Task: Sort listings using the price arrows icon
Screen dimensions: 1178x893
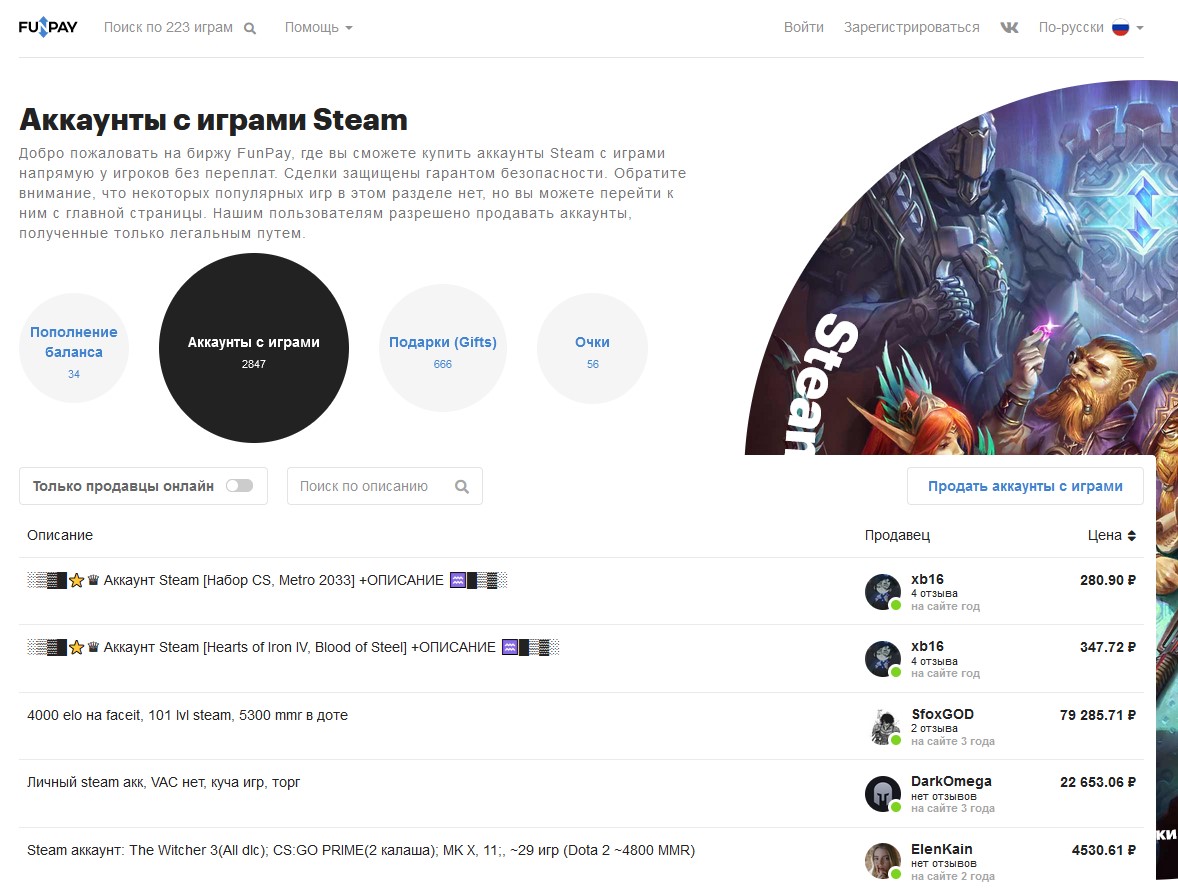Action: (1131, 535)
